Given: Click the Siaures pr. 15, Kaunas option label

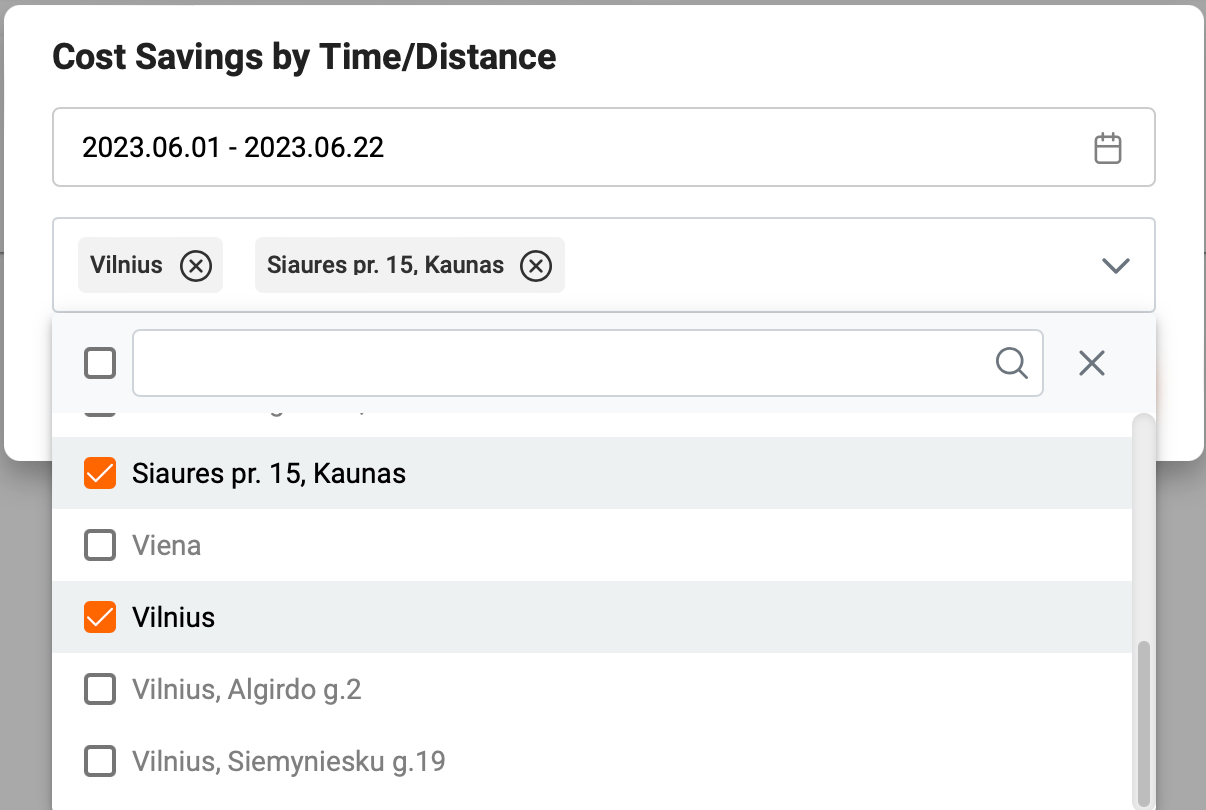Looking at the screenshot, I should [x=269, y=473].
